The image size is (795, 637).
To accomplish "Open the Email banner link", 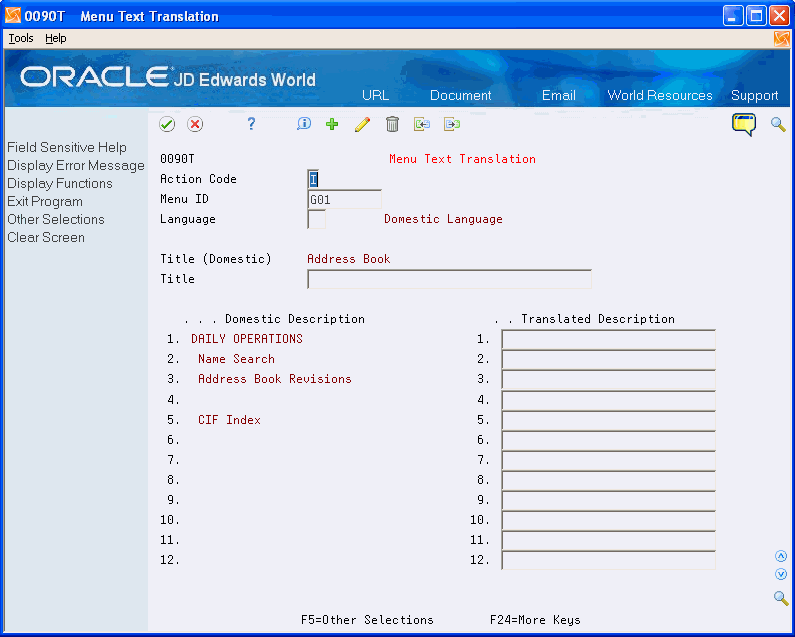I will click(x=559, y=95).
